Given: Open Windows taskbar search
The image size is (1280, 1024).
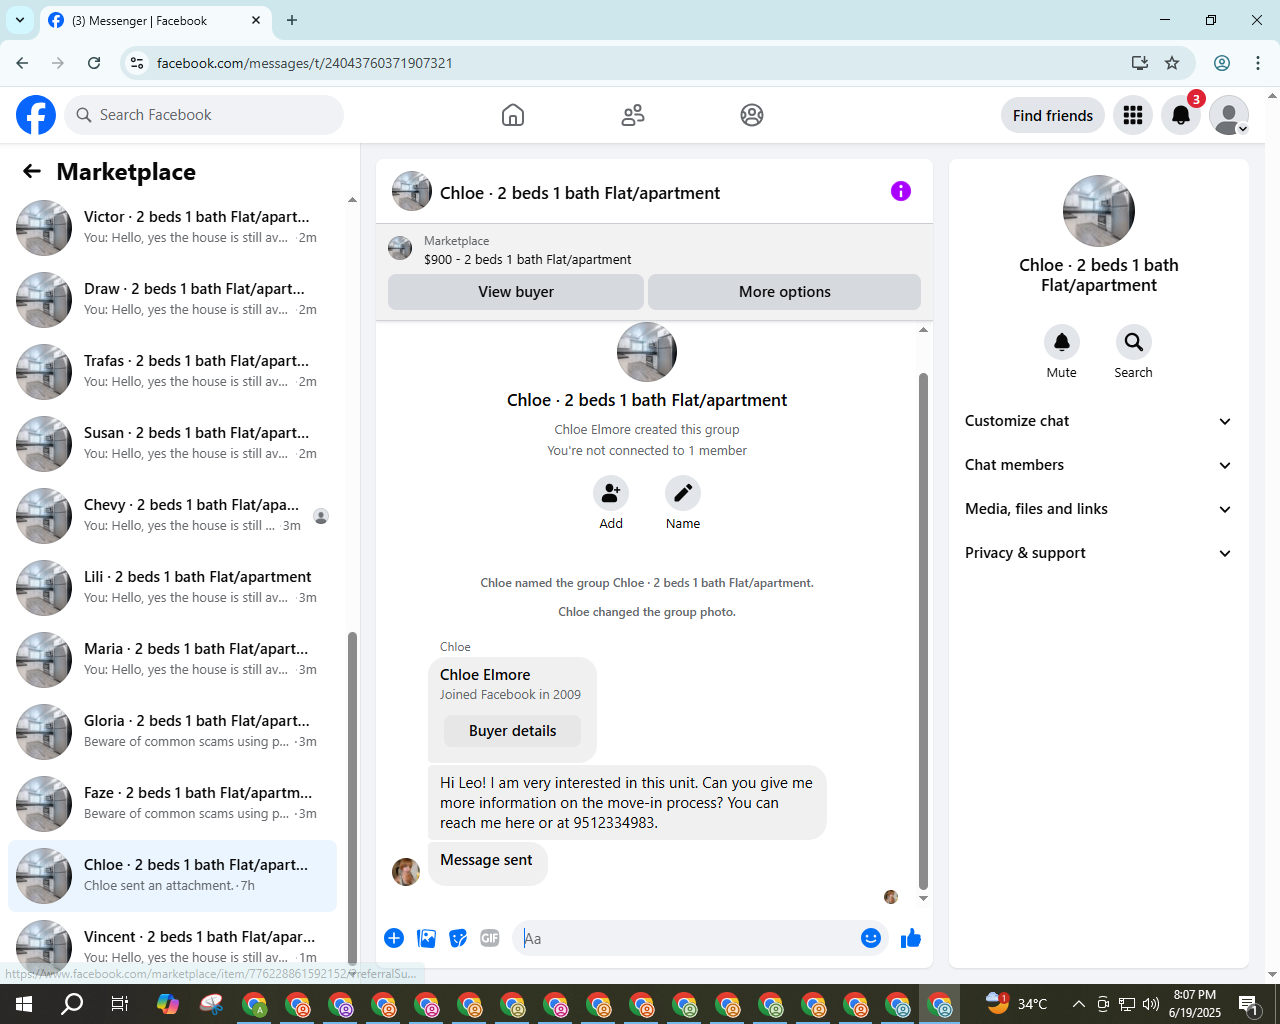Looking at the screenshot, I should click(x=72, y=1004).
